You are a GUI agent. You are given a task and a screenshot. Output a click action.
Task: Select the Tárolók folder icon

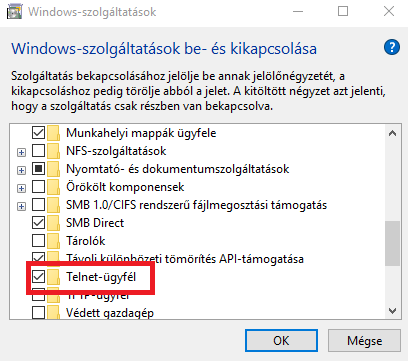(x=53, y=241)
